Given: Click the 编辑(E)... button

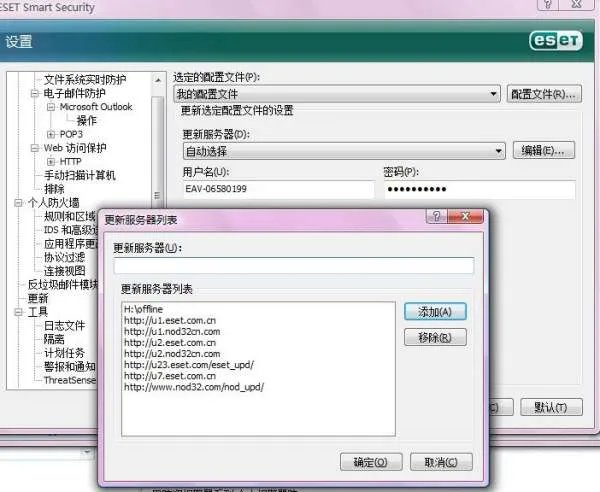Looking at the screenshot, I should pos(544,150).
